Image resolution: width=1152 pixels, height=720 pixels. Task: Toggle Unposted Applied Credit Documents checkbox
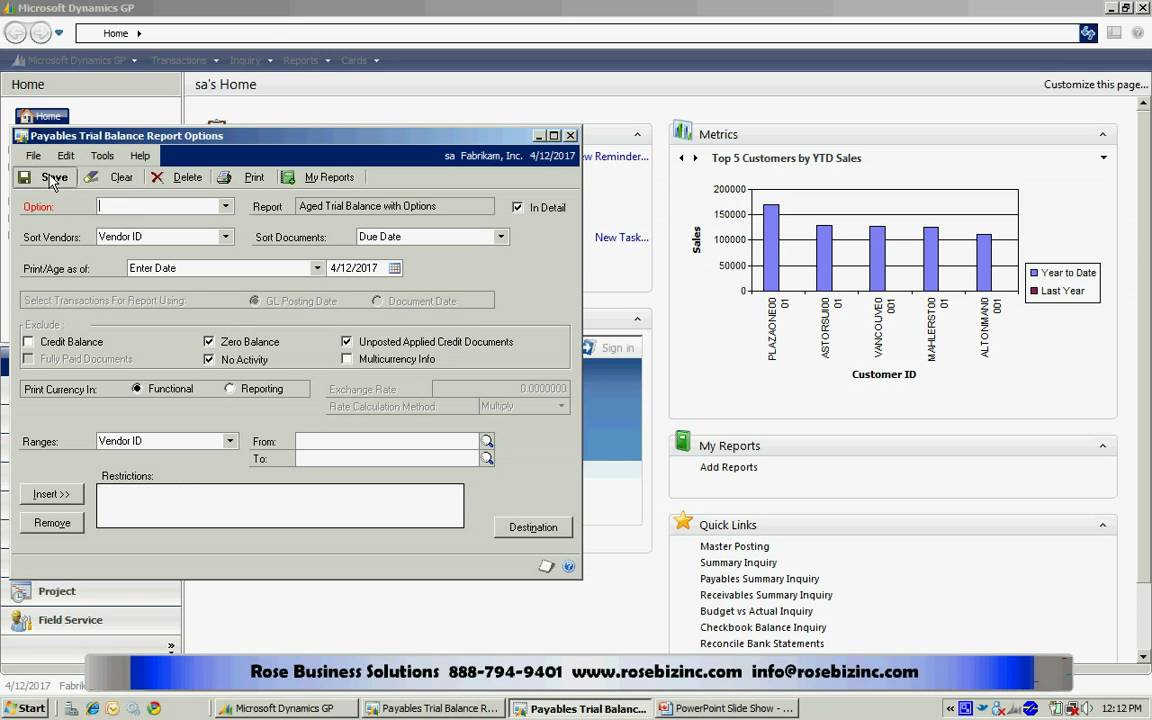click(347, 342)
